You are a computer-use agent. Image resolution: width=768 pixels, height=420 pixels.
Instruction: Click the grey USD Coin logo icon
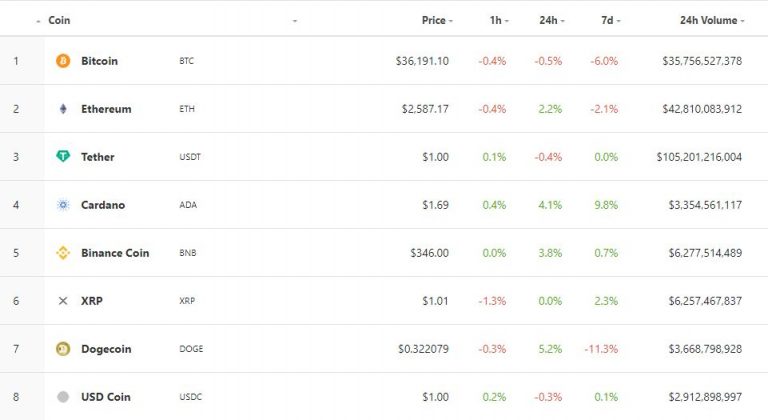pos(63,396)
